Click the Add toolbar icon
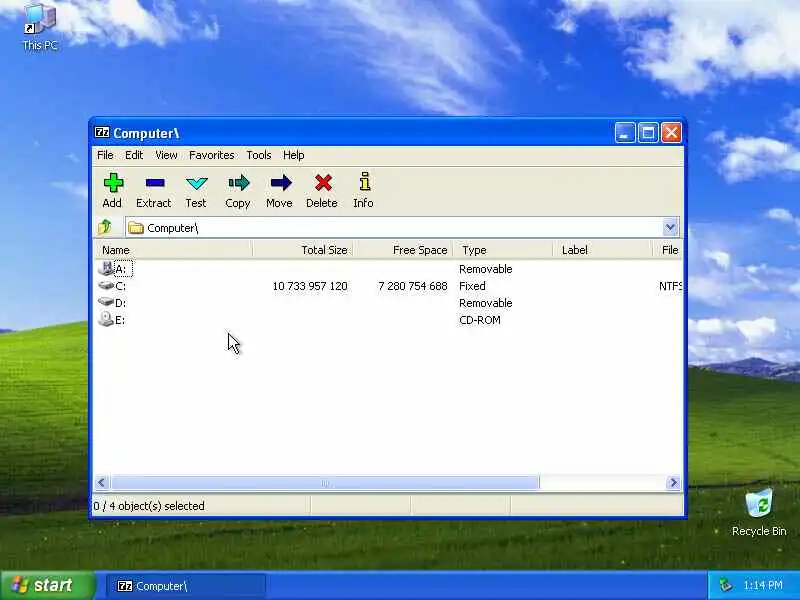Image resolution: width=800 pixels, height=600 pixels. (x=113, y=183)
